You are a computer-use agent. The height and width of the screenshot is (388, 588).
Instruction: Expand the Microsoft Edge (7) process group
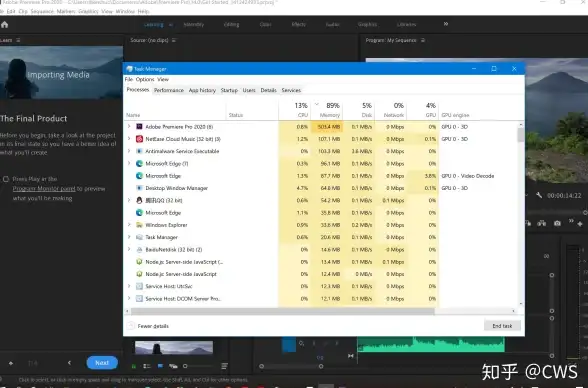[x=129, y=163]
